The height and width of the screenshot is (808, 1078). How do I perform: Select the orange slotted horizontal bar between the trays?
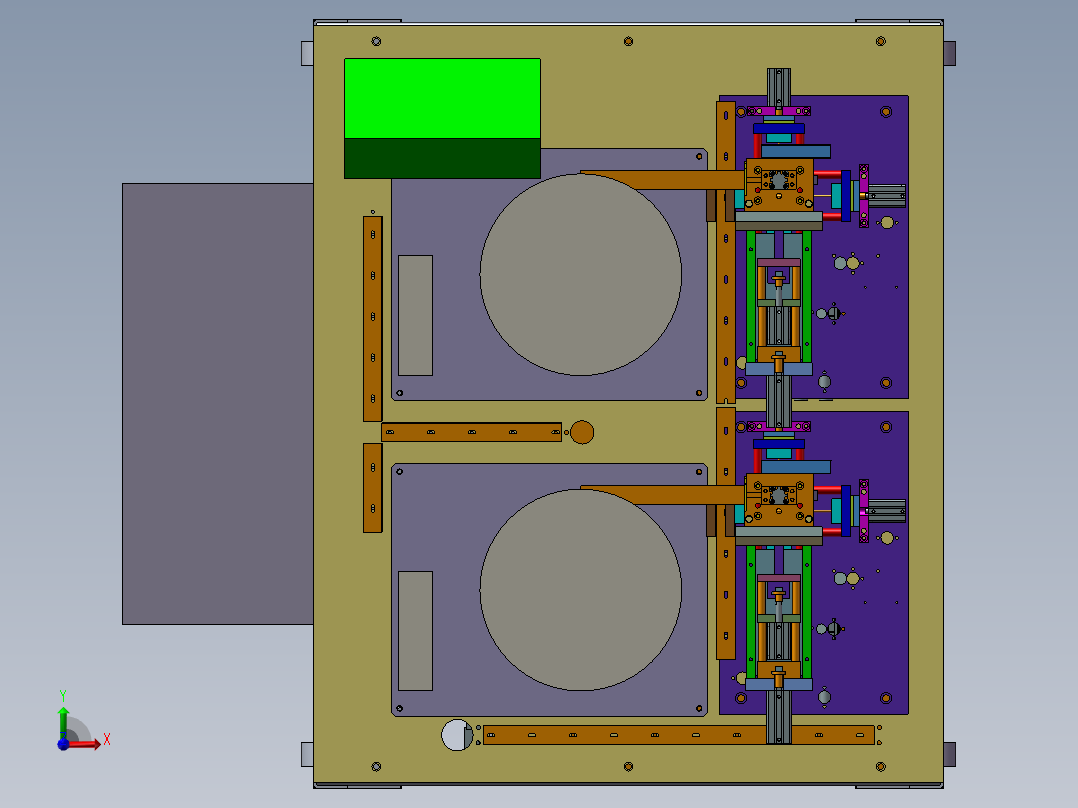(x=472, y=432)
